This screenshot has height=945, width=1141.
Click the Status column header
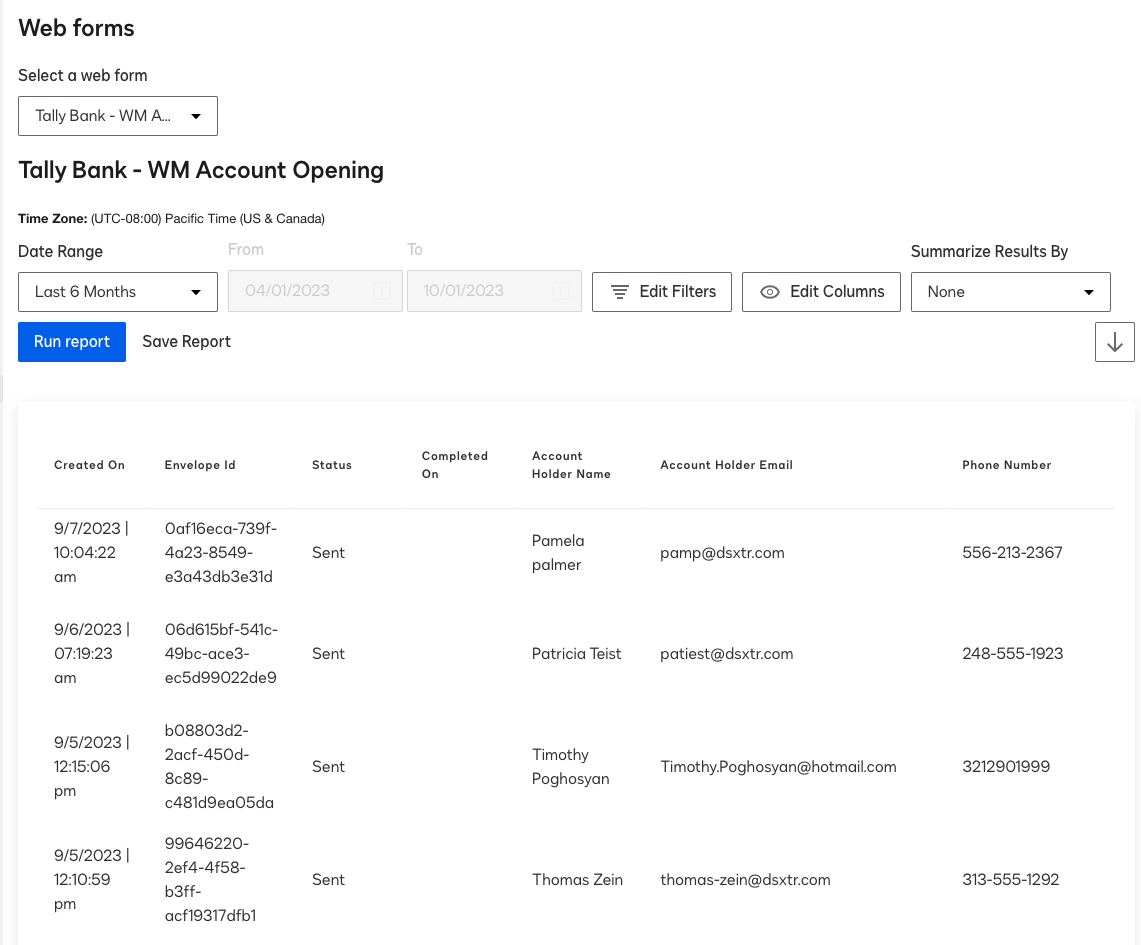click(x=331, y=464)
